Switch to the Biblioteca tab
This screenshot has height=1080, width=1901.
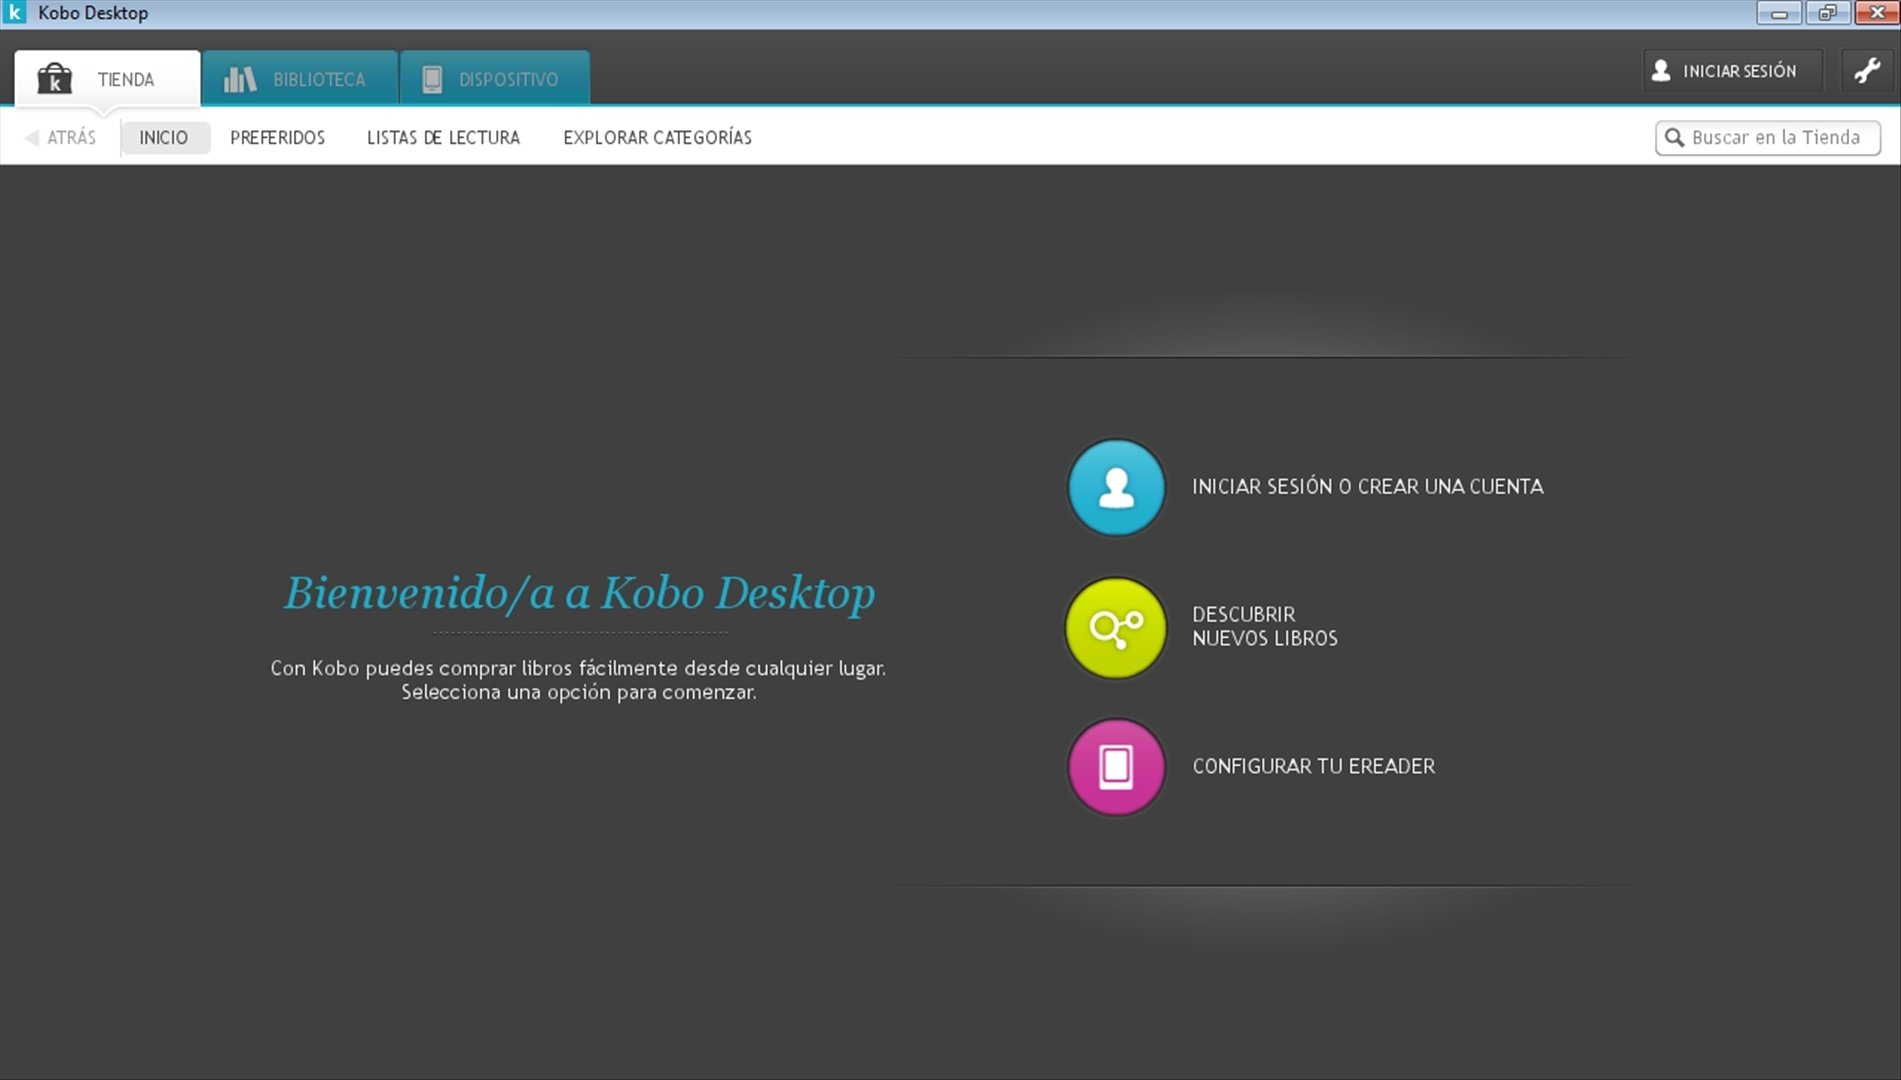click(x=299, y=78)
